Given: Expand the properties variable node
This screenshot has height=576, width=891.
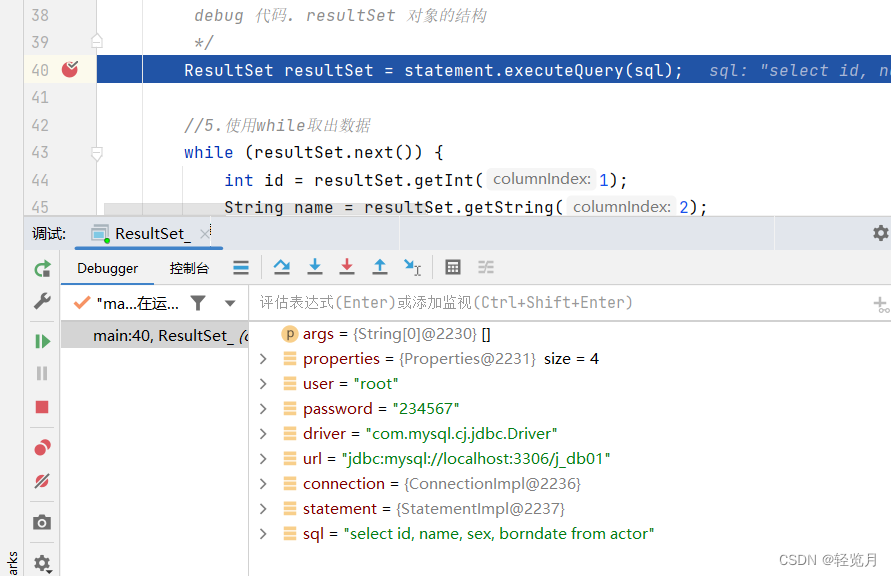Looking at the screenshot, I should click(262, 358).
